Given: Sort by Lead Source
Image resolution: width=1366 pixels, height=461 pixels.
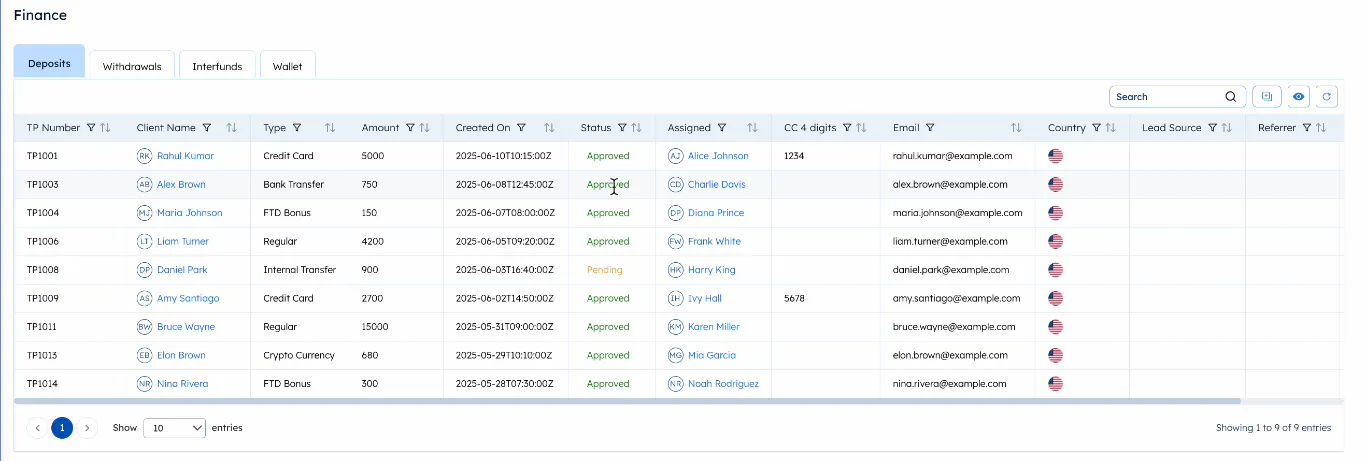Looking at the screenshot, I should (x=1226, y=128).
